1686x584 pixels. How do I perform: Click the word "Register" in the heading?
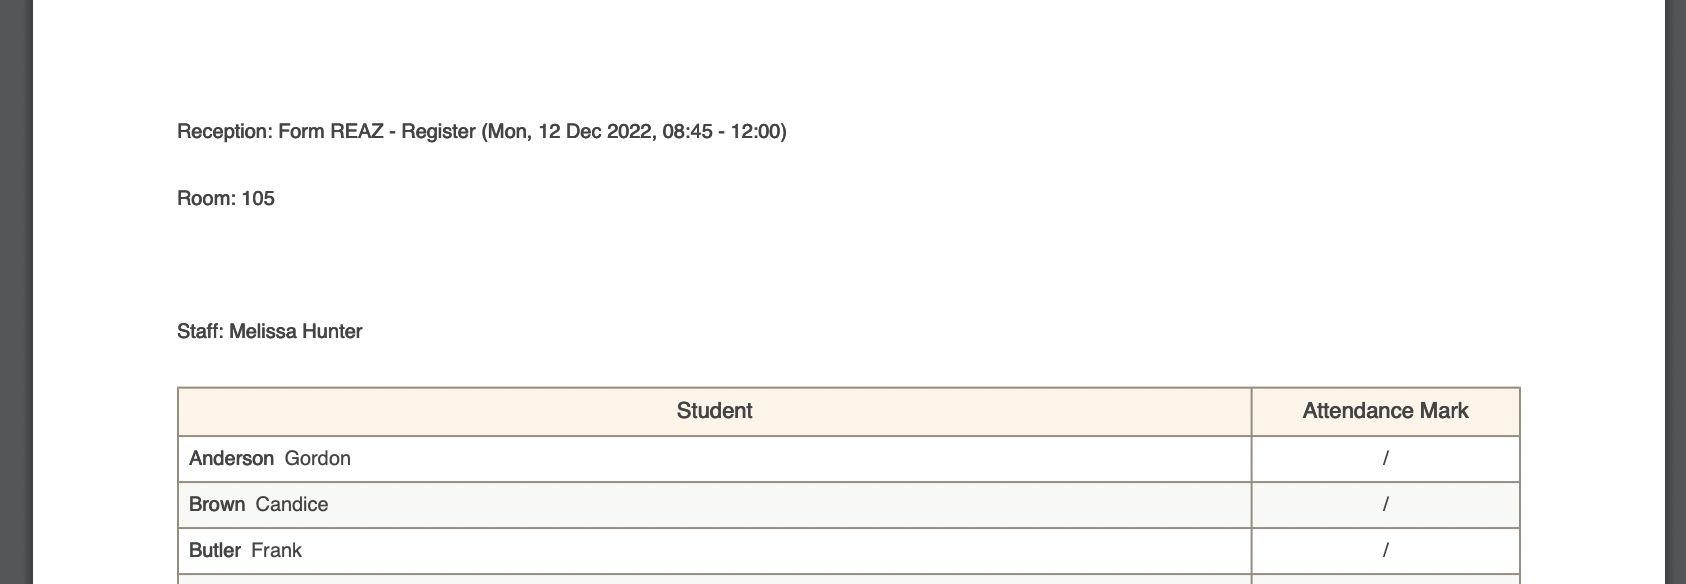pyautogui.click(x=438, y=132)
